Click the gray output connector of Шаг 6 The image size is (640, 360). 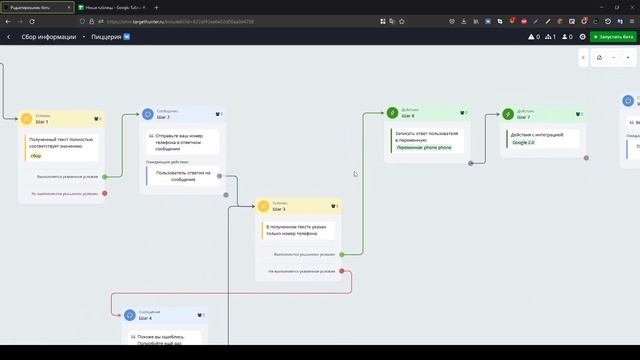[x=471, y=163]
